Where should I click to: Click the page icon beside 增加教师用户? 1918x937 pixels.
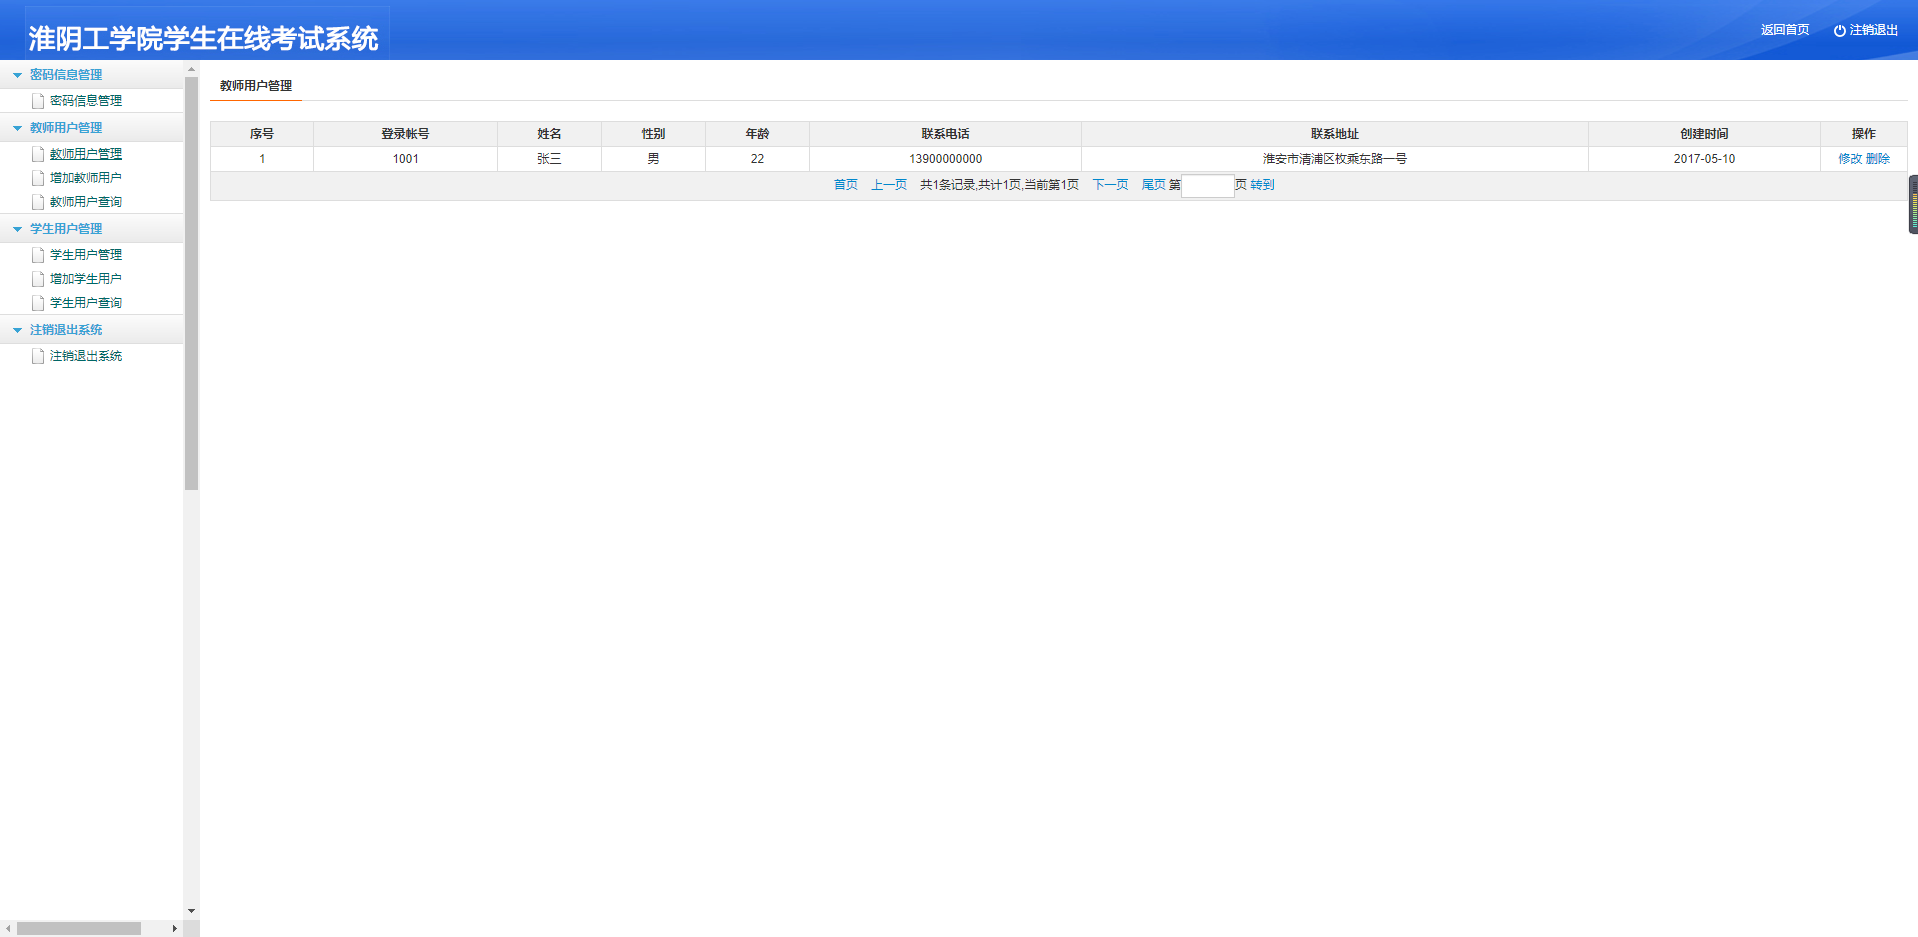pyautogui.click(x=38, y=178)
